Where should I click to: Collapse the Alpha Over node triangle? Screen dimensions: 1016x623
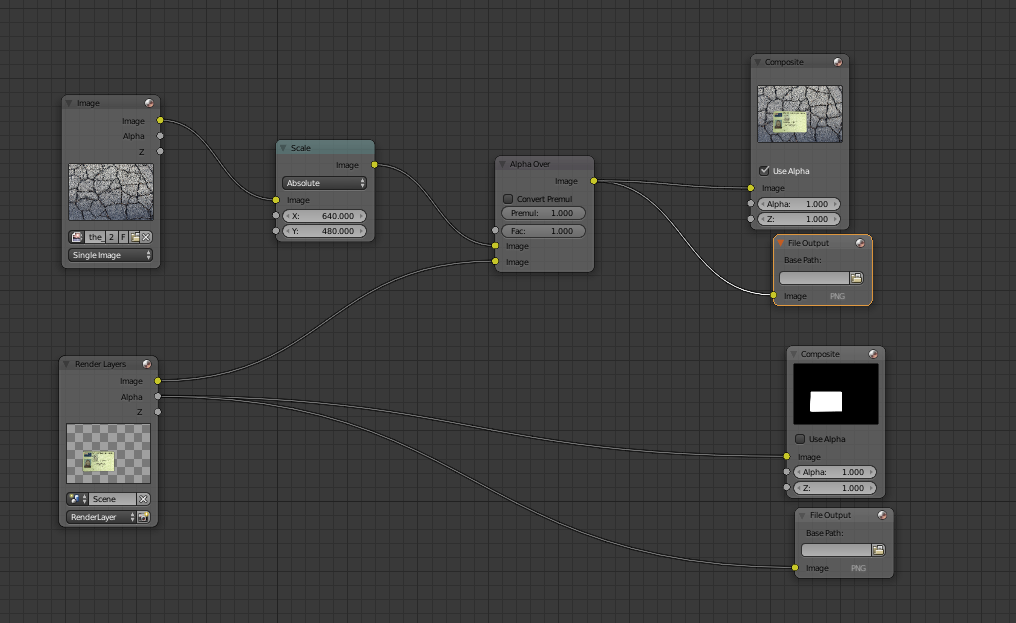click(502, 164)
